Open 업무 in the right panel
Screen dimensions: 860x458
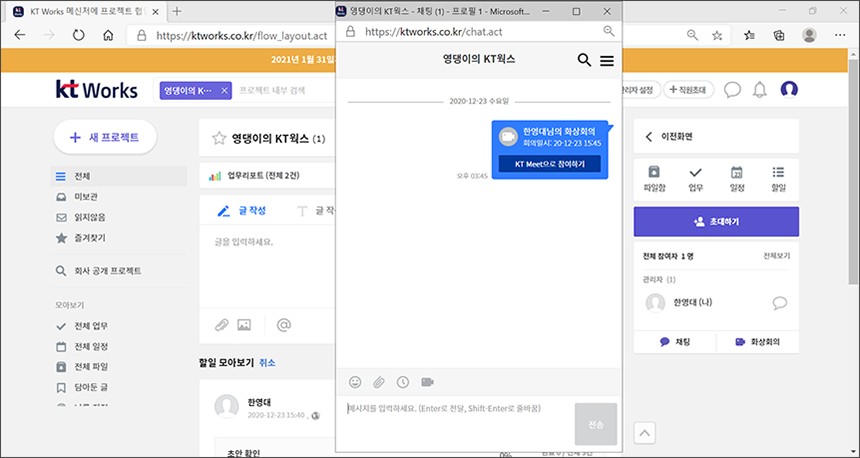695,179
